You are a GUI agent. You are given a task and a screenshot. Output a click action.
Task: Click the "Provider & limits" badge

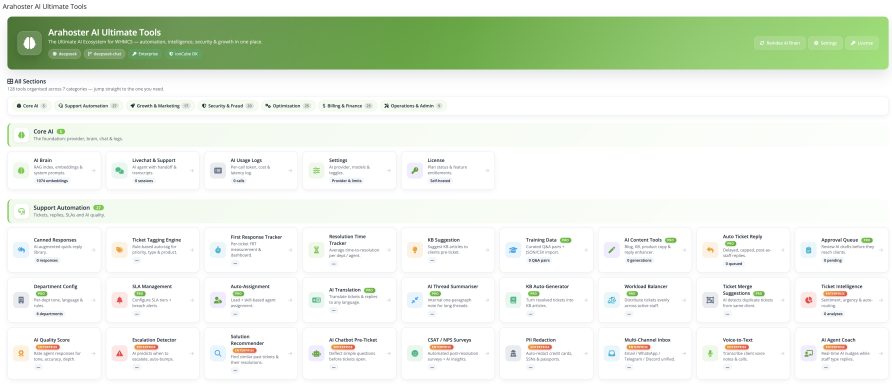346,180
